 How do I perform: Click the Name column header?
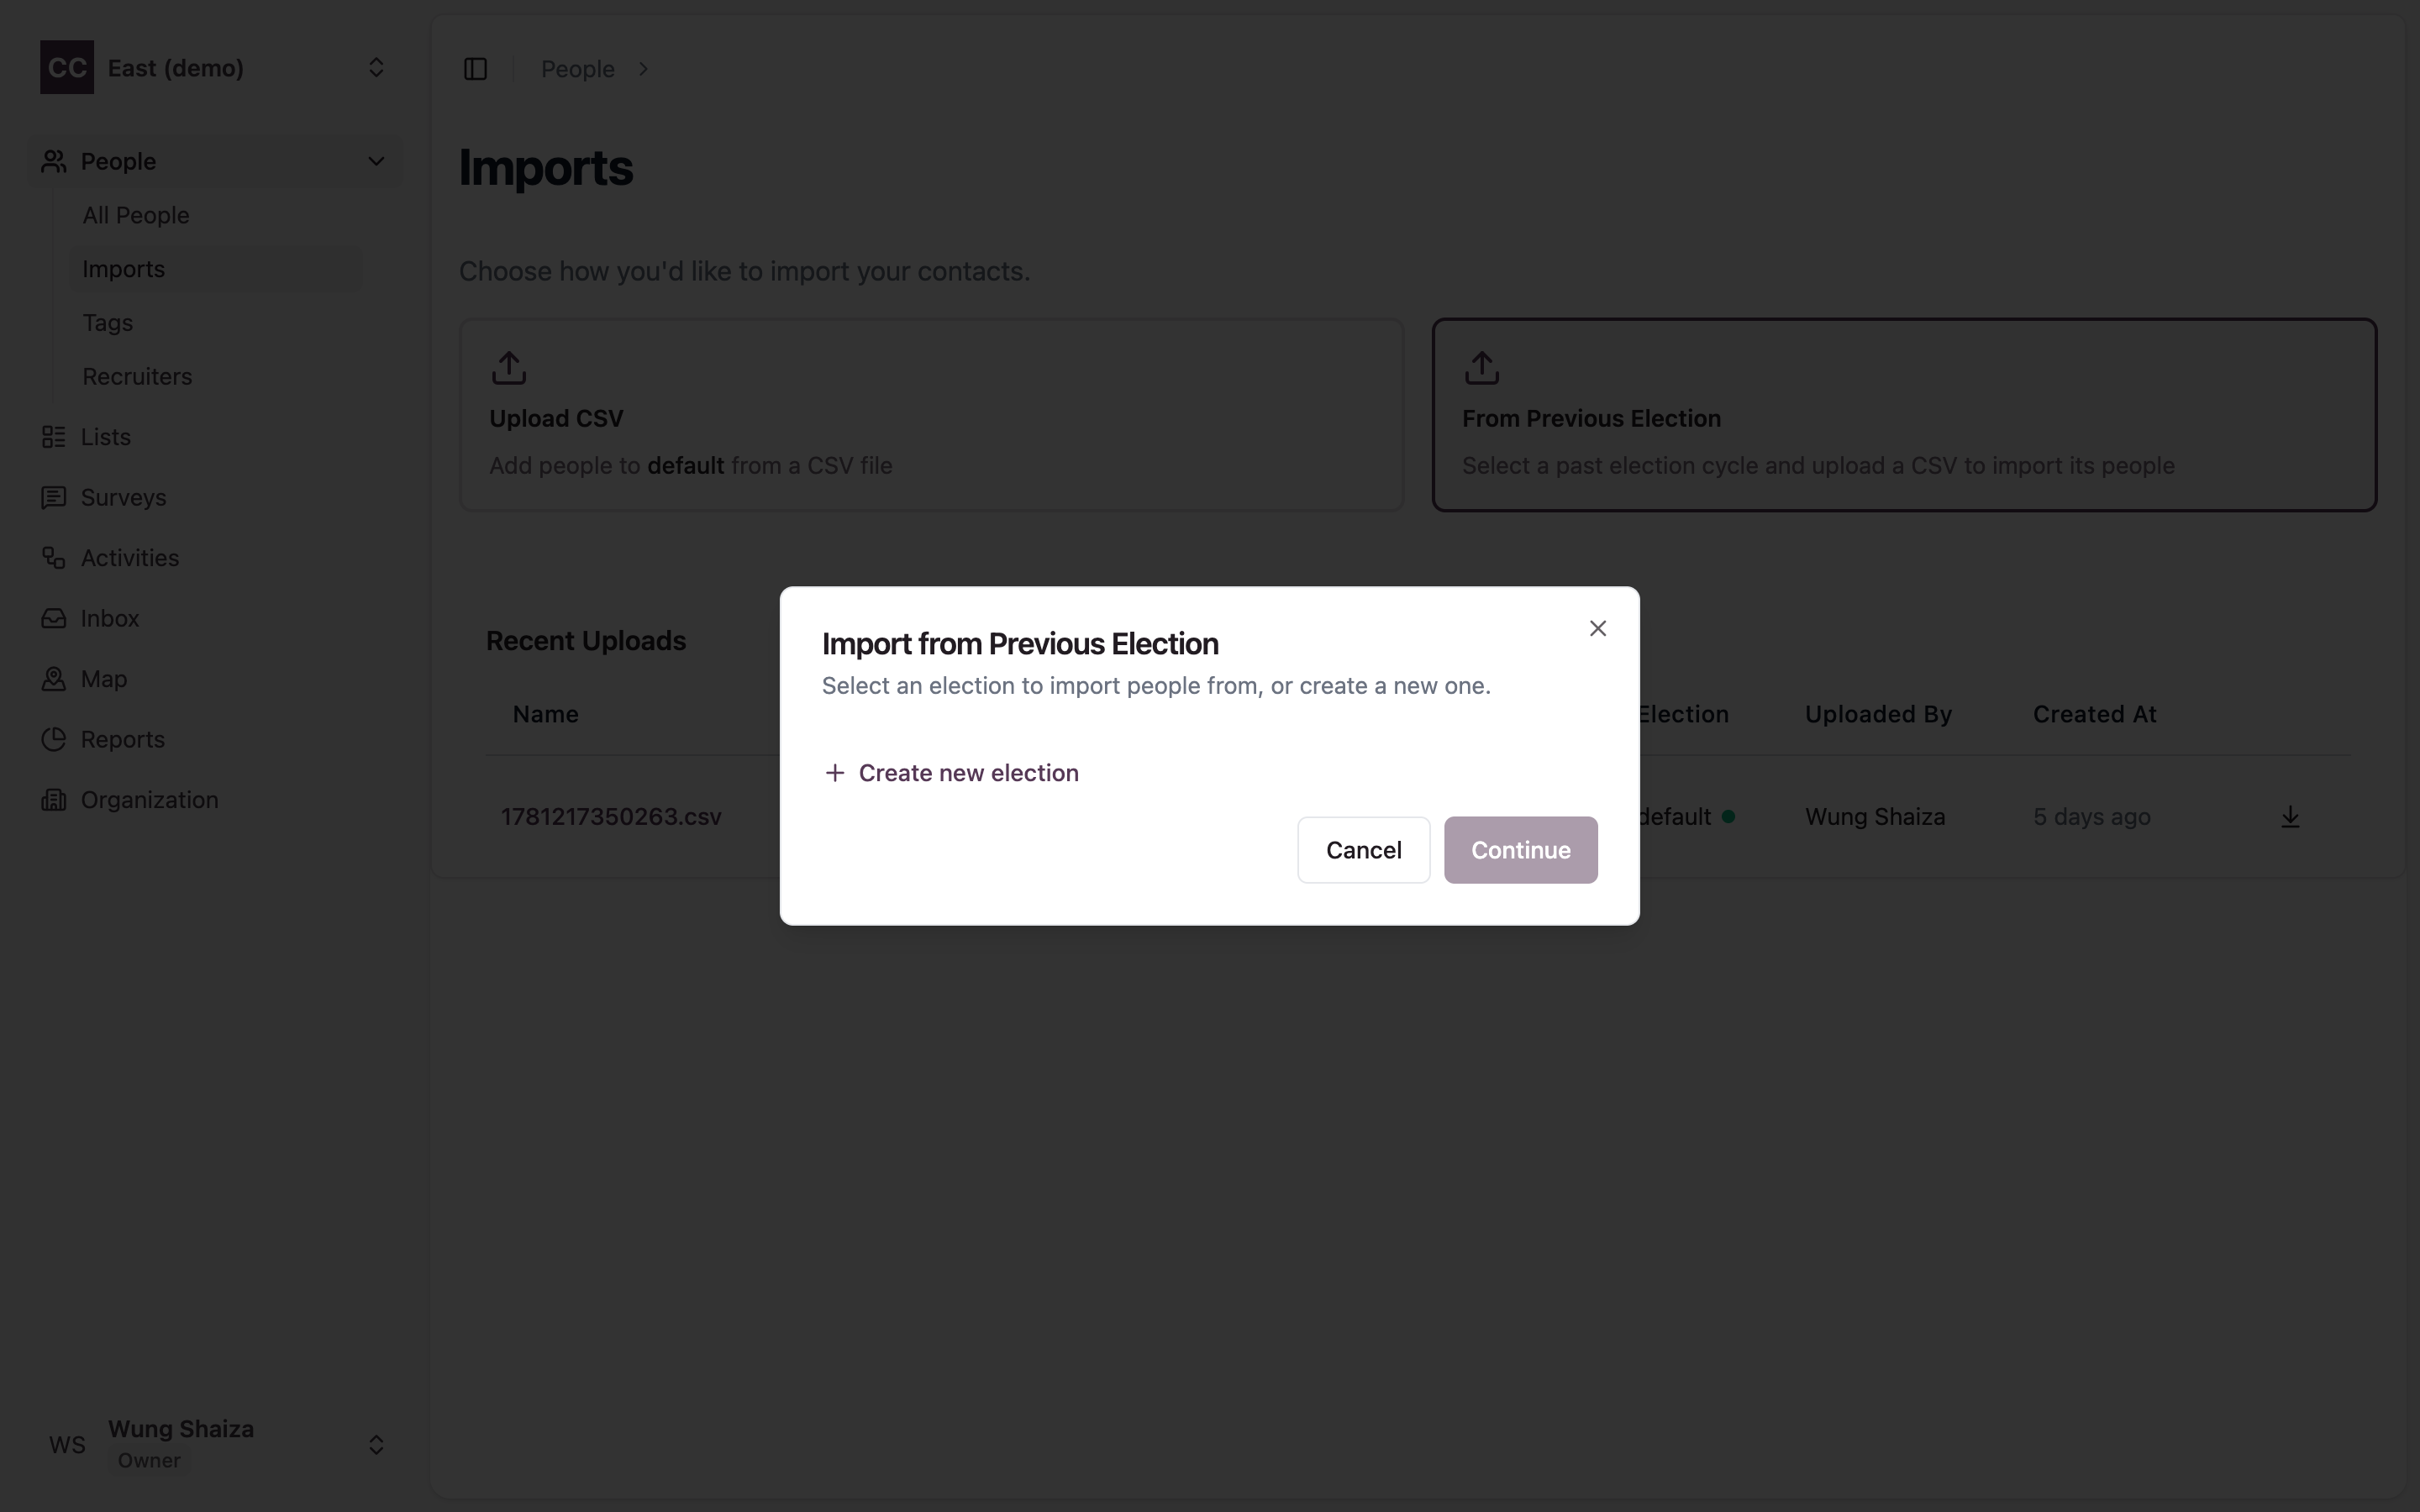[x=546, y=714]
